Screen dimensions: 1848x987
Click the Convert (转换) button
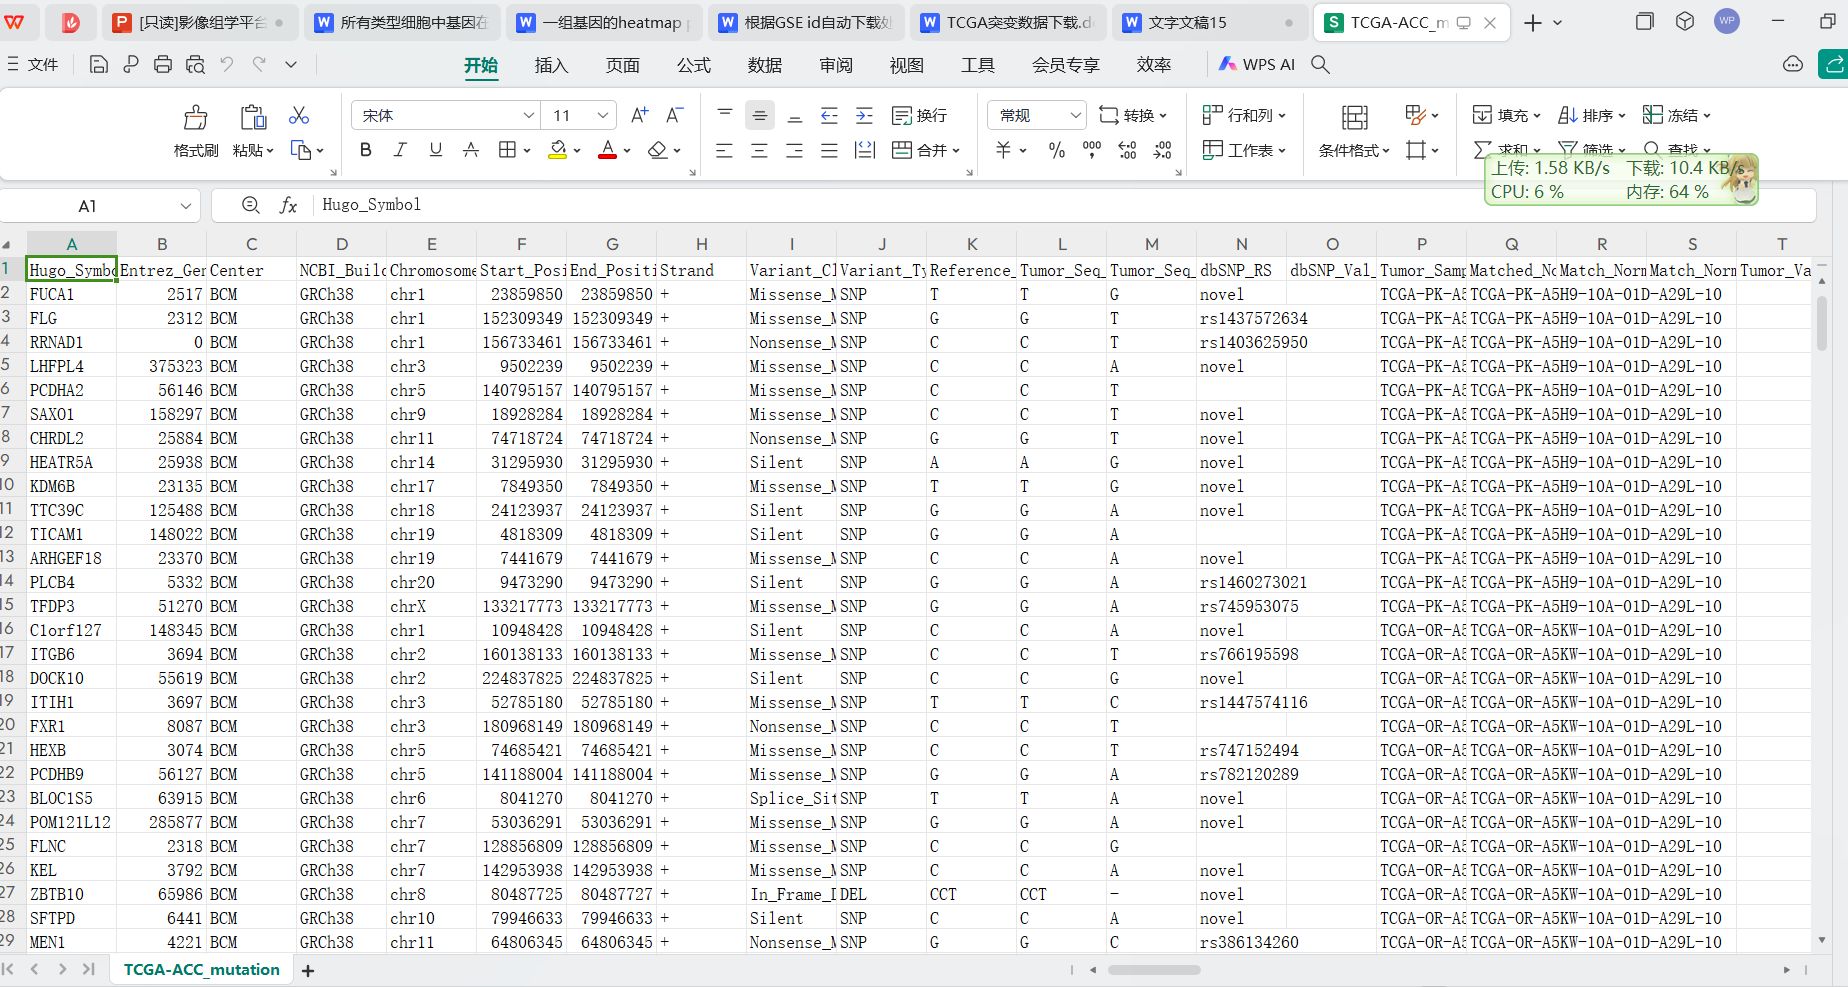click(1132, 115)
